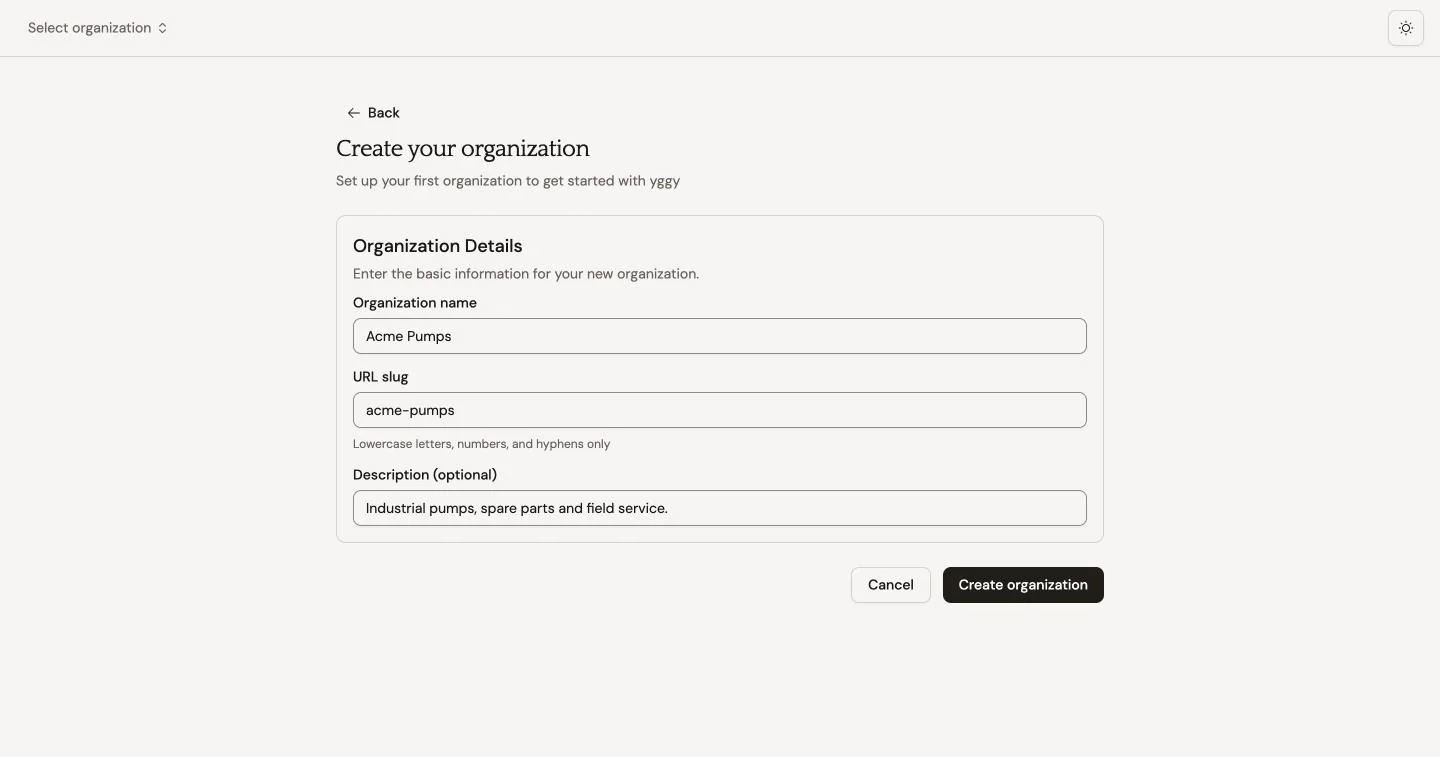This screenshot has height=757, width=1440.
Task: Click the 'Description (optional)' label
Action: click(x=425, y=475)
